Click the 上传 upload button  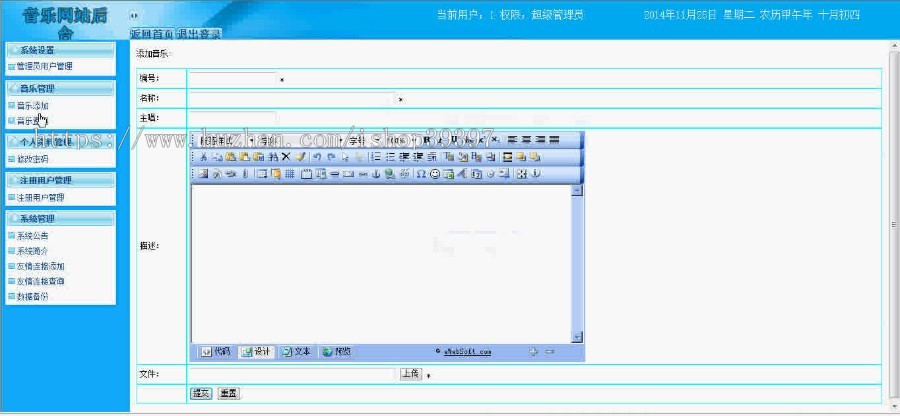pos(410,374)
